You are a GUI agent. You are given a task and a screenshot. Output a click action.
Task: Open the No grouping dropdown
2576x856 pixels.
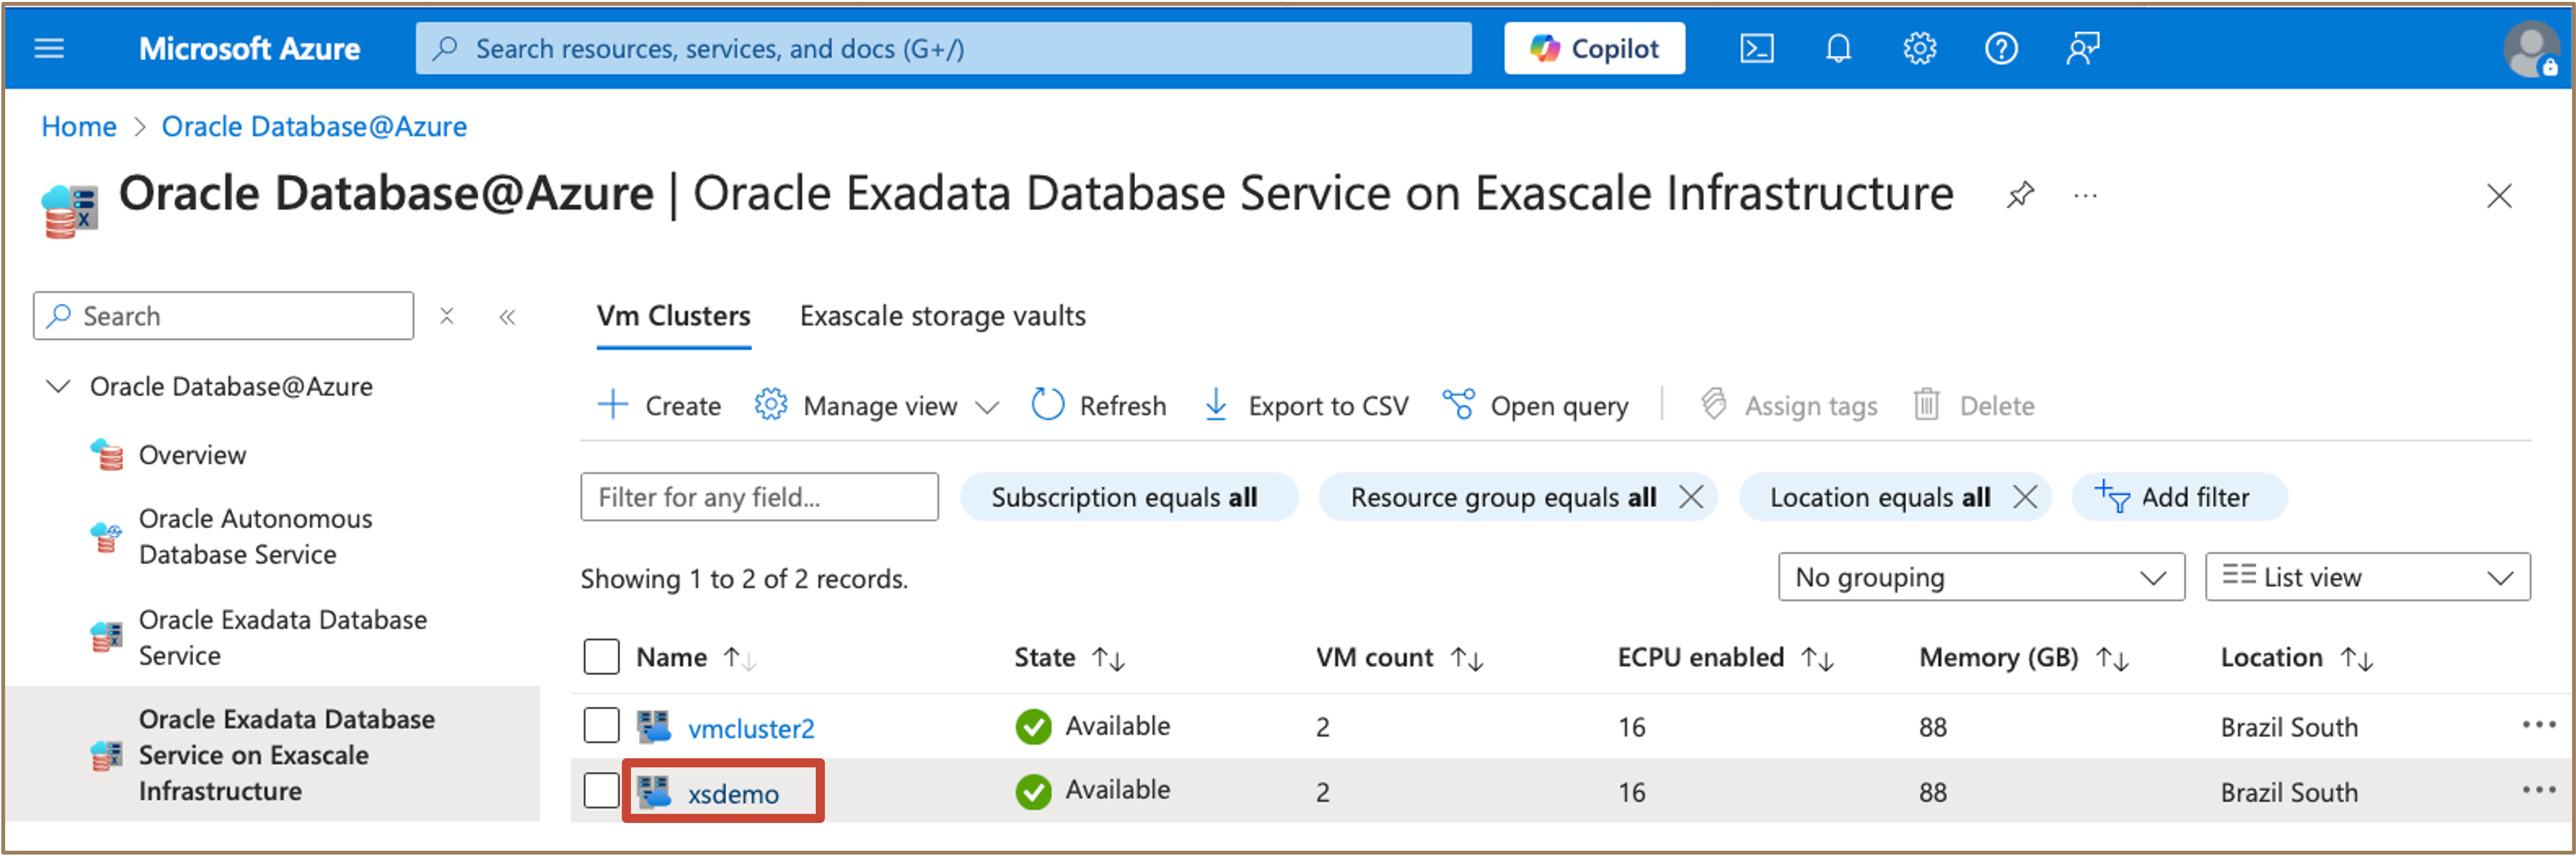[x=1980, y=577]
